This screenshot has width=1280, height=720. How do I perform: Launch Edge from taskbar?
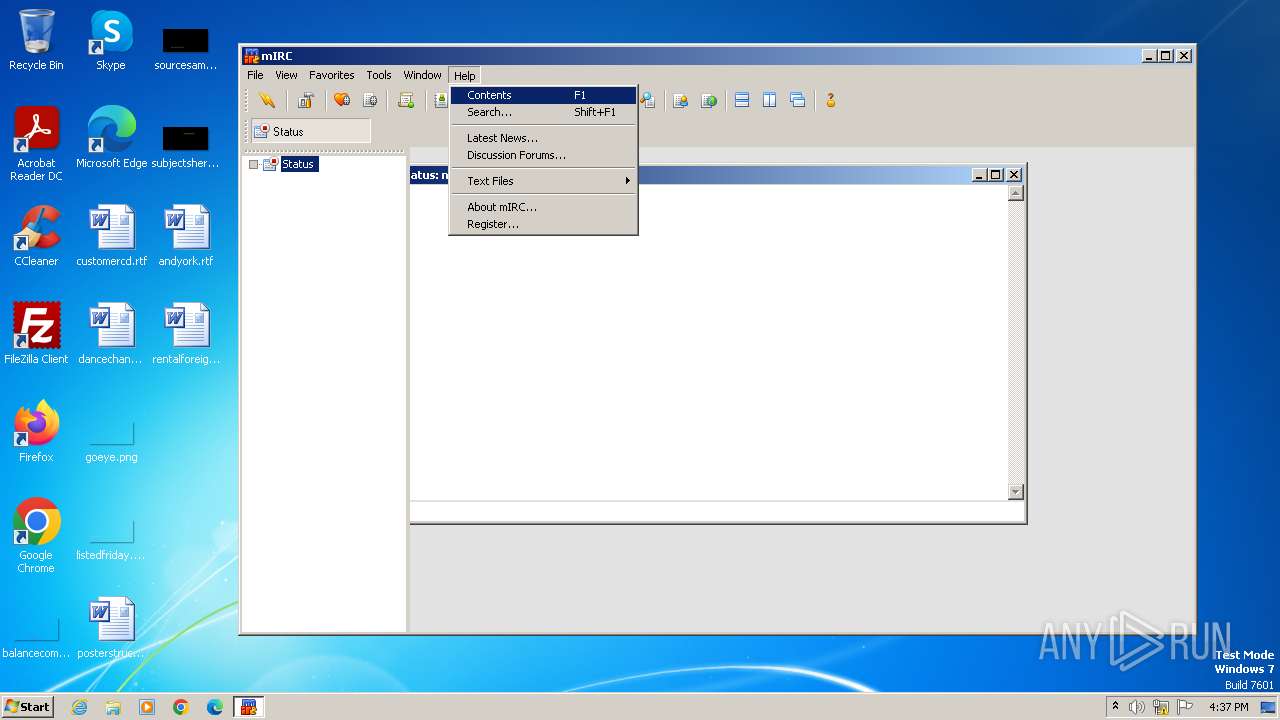point(215,707)
